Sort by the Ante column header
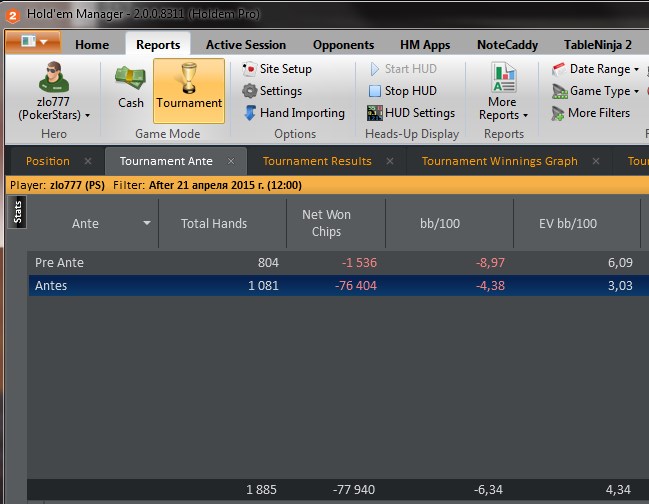The height and width of the screenshot is (504, 649). (x=85, y=223)
